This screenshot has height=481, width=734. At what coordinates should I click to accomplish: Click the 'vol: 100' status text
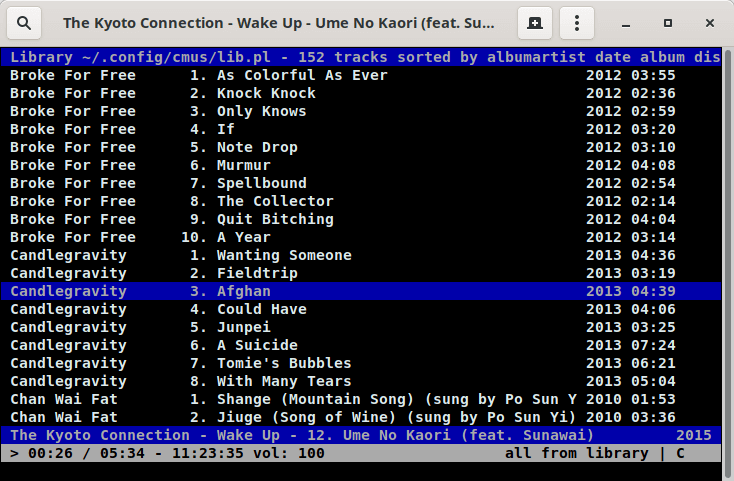(289, 453)
